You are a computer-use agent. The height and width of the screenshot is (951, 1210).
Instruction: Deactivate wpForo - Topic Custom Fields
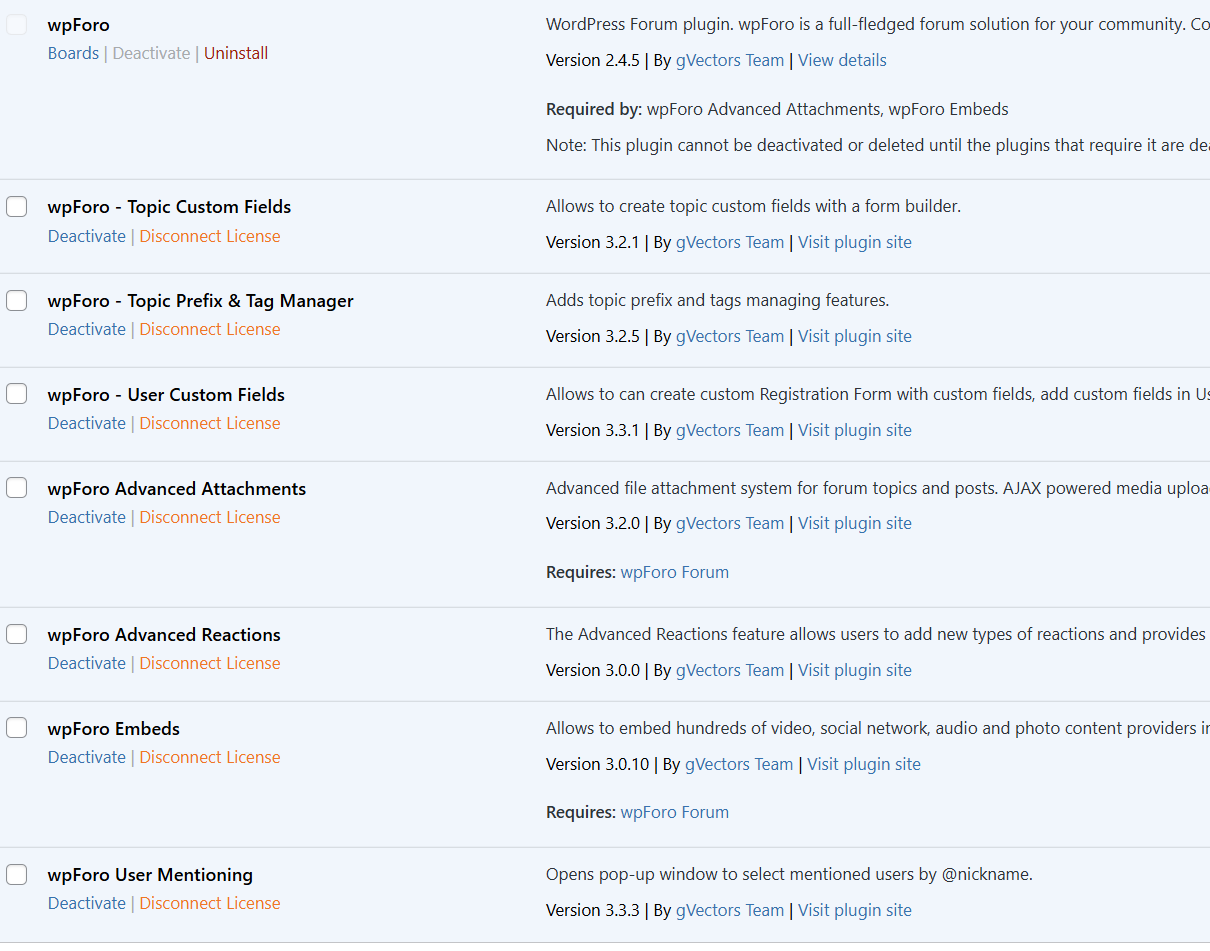click(x=87, y=236)
